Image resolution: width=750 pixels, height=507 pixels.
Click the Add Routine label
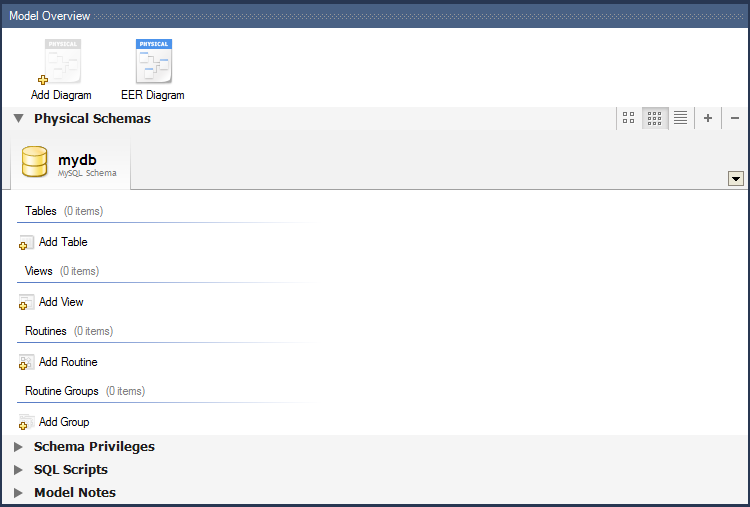pyautogui.click(x=68, y=362)
